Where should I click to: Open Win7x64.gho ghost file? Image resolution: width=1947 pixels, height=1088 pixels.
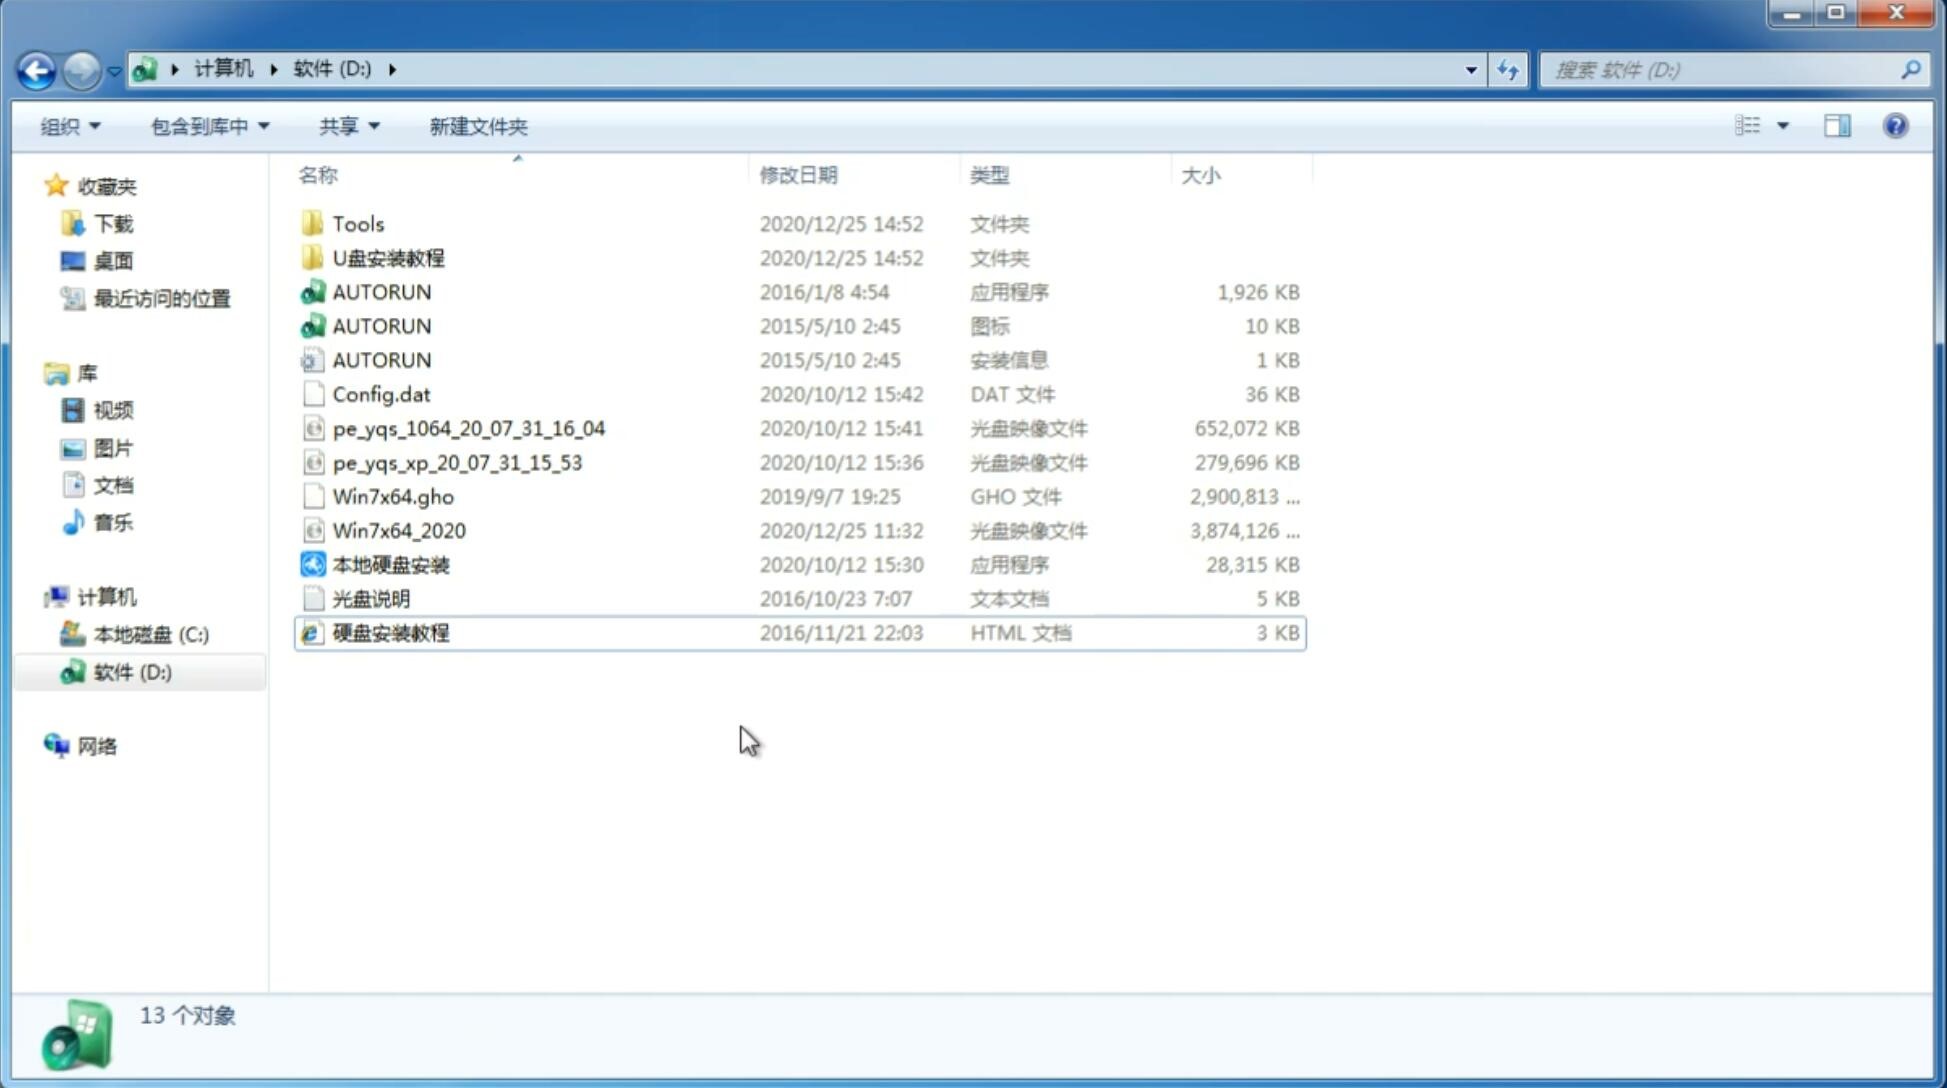click(x=393, y=496)
